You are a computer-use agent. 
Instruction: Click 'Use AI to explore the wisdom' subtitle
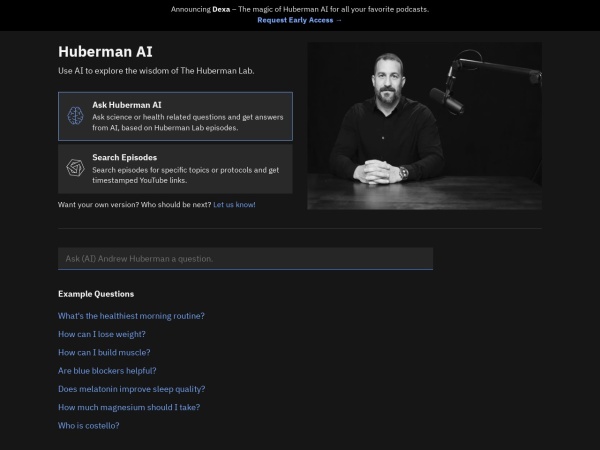(x=156, y=71)
